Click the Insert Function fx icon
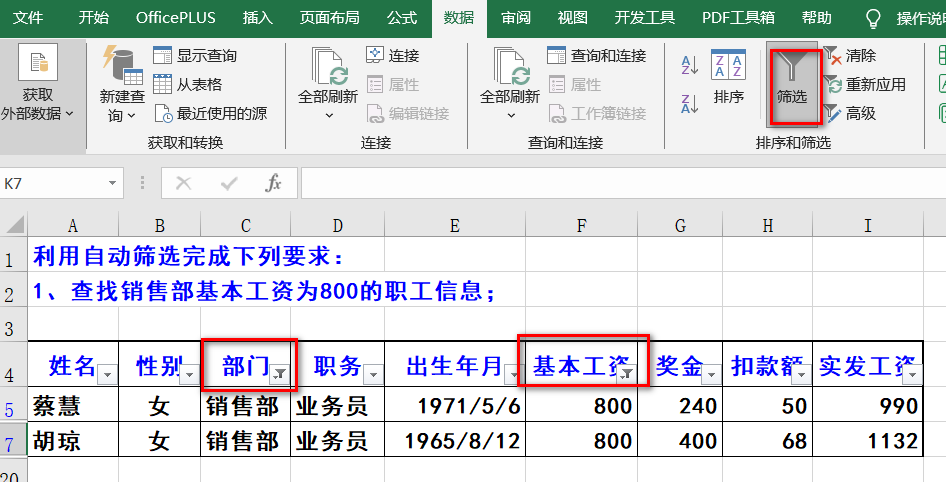This screenshot has height=482, width=946. click(x=273, y=183)
